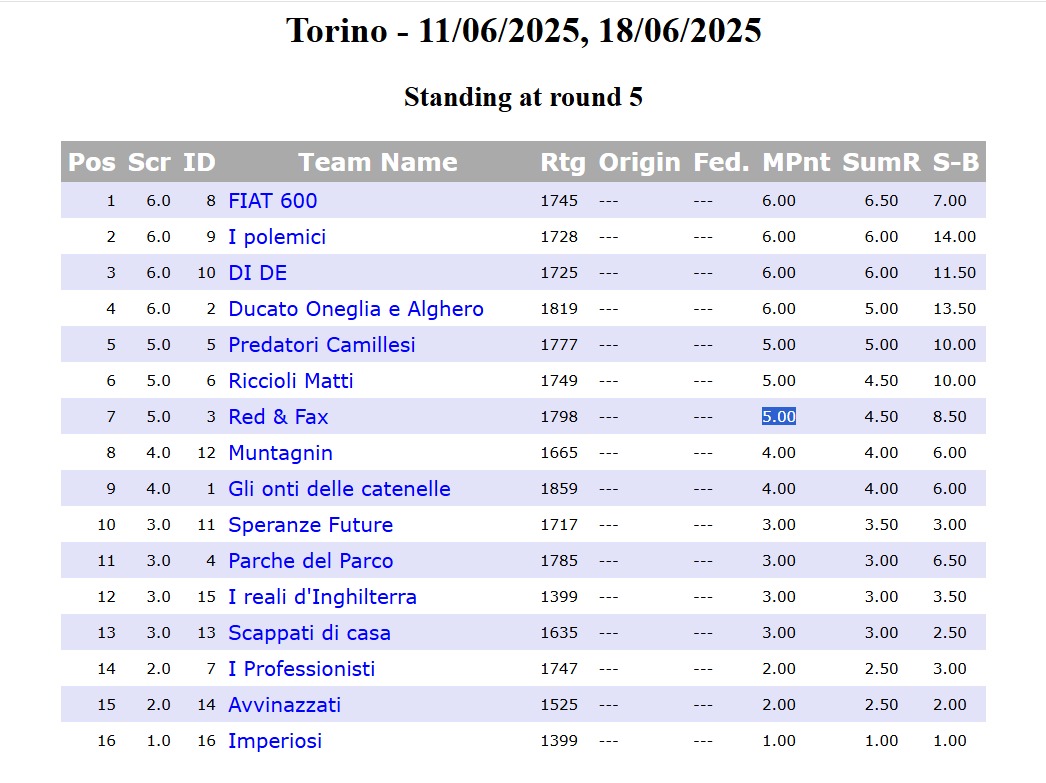Open Ducato Oneglia e Alghero team page
The height and width of the screenshot is (783, 1046).
356,309
